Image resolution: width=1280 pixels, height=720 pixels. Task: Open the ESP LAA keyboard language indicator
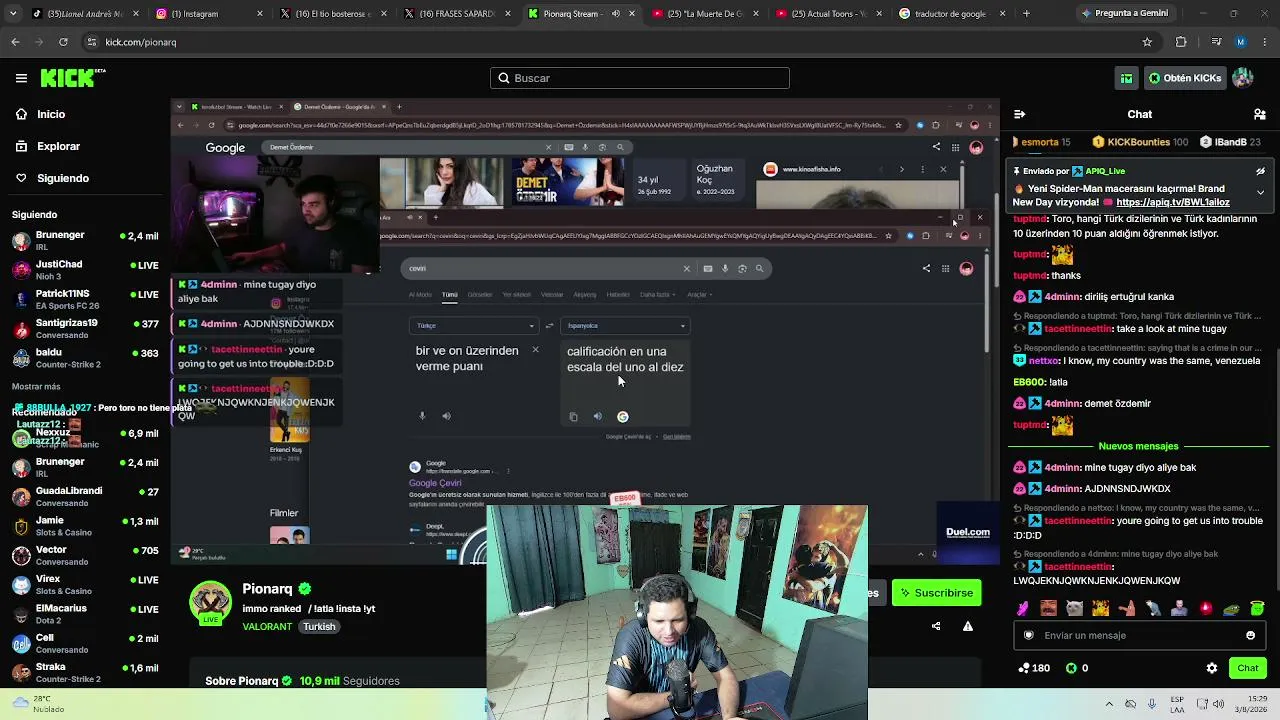1177,704
